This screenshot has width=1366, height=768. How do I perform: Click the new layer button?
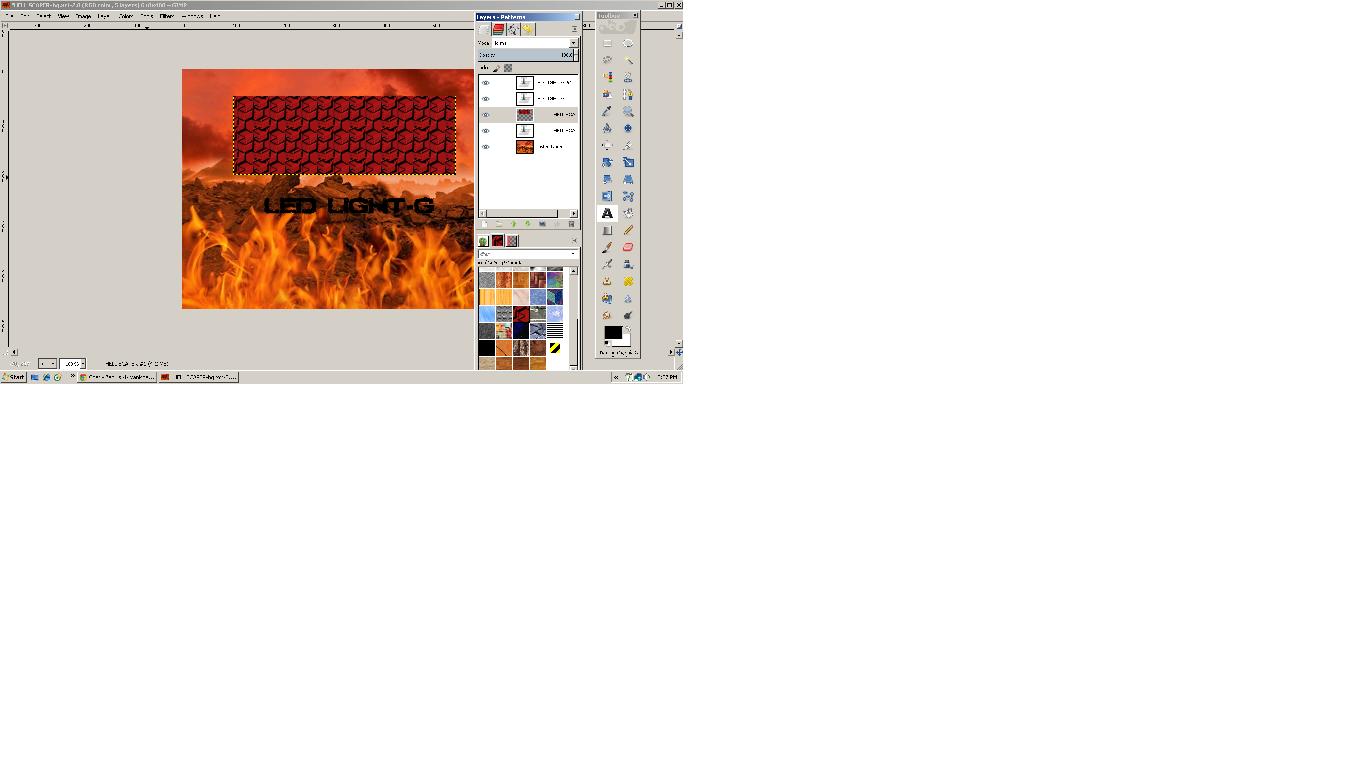pos(484,224)
